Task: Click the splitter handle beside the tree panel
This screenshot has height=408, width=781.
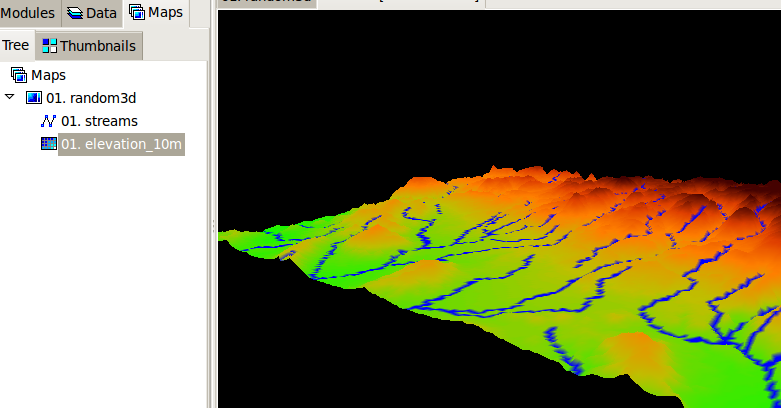Action: (213, 228)
